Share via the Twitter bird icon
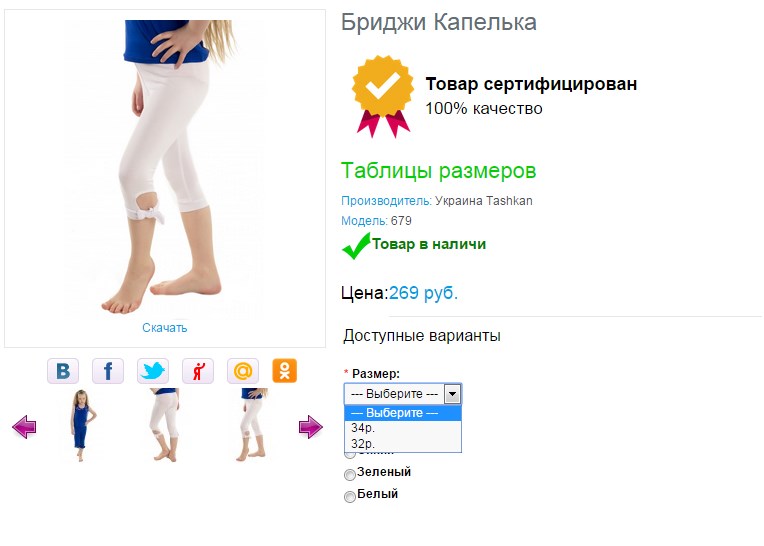Viewport: 764px width, 546px height. [x=153, y=371]
